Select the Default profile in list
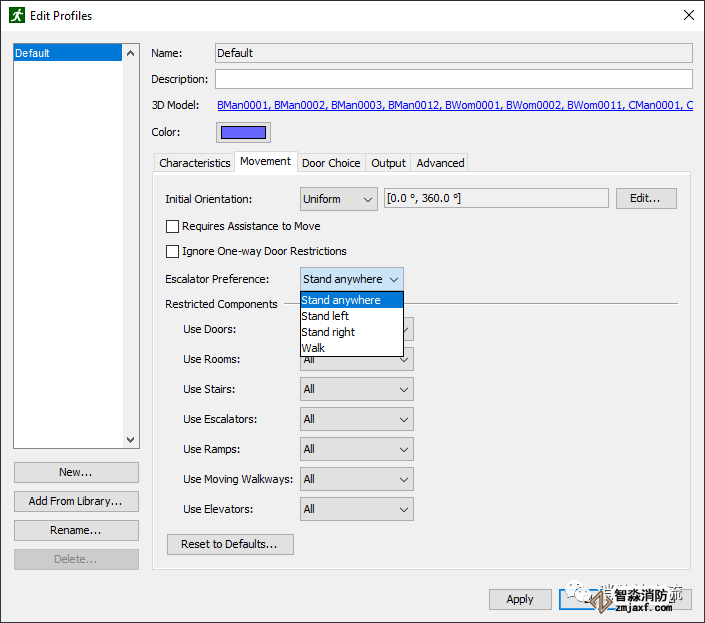The width and height of the screenshot is (705, 623). [68, 53]
